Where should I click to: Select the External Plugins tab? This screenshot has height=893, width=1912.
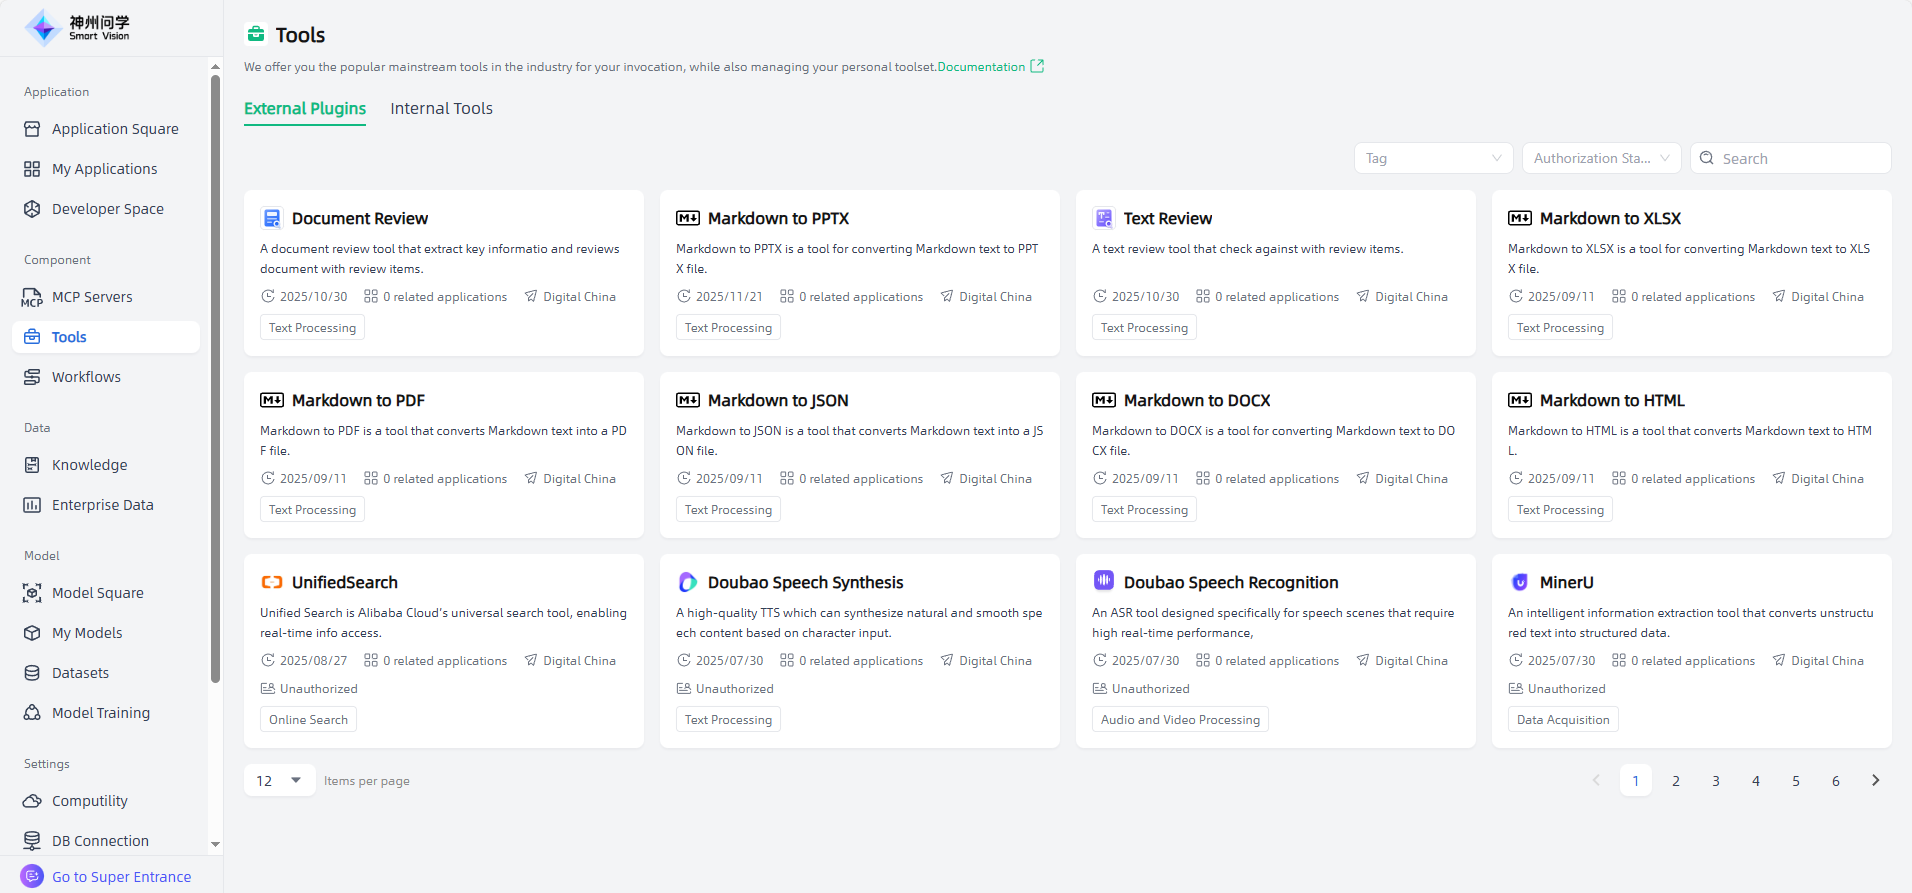(x=305, y=108)
